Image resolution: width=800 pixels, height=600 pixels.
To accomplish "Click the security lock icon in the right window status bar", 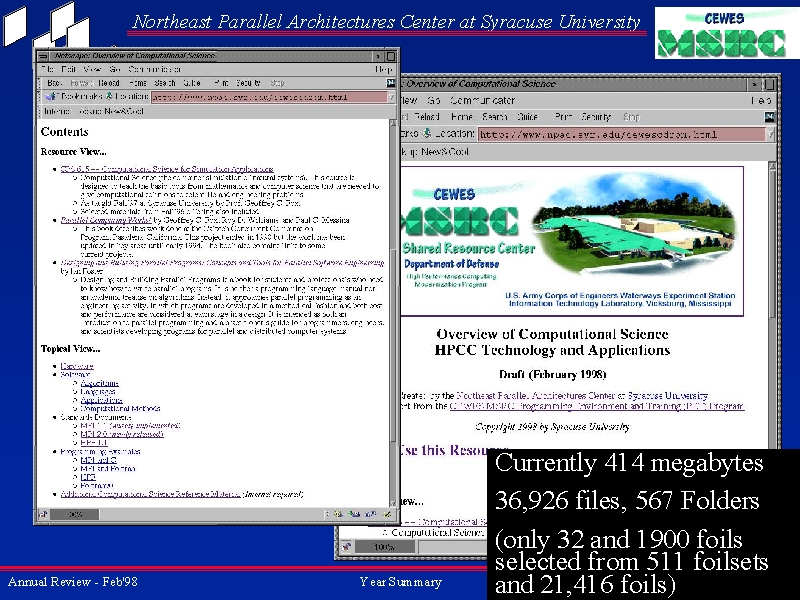I will 347,546.
